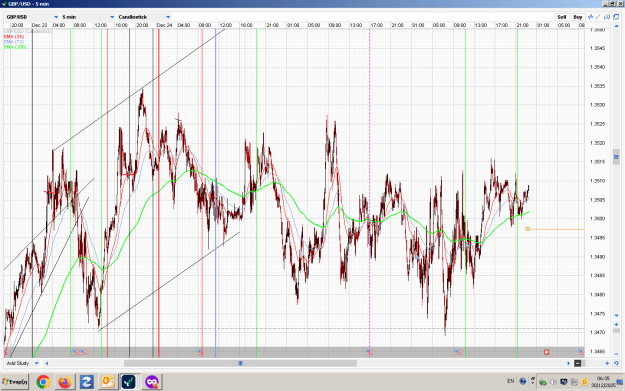The height and width of the screenshot is (391, 625).
Task: Click right arrow of horizontal time scrollbar
Action: [568, 363]
